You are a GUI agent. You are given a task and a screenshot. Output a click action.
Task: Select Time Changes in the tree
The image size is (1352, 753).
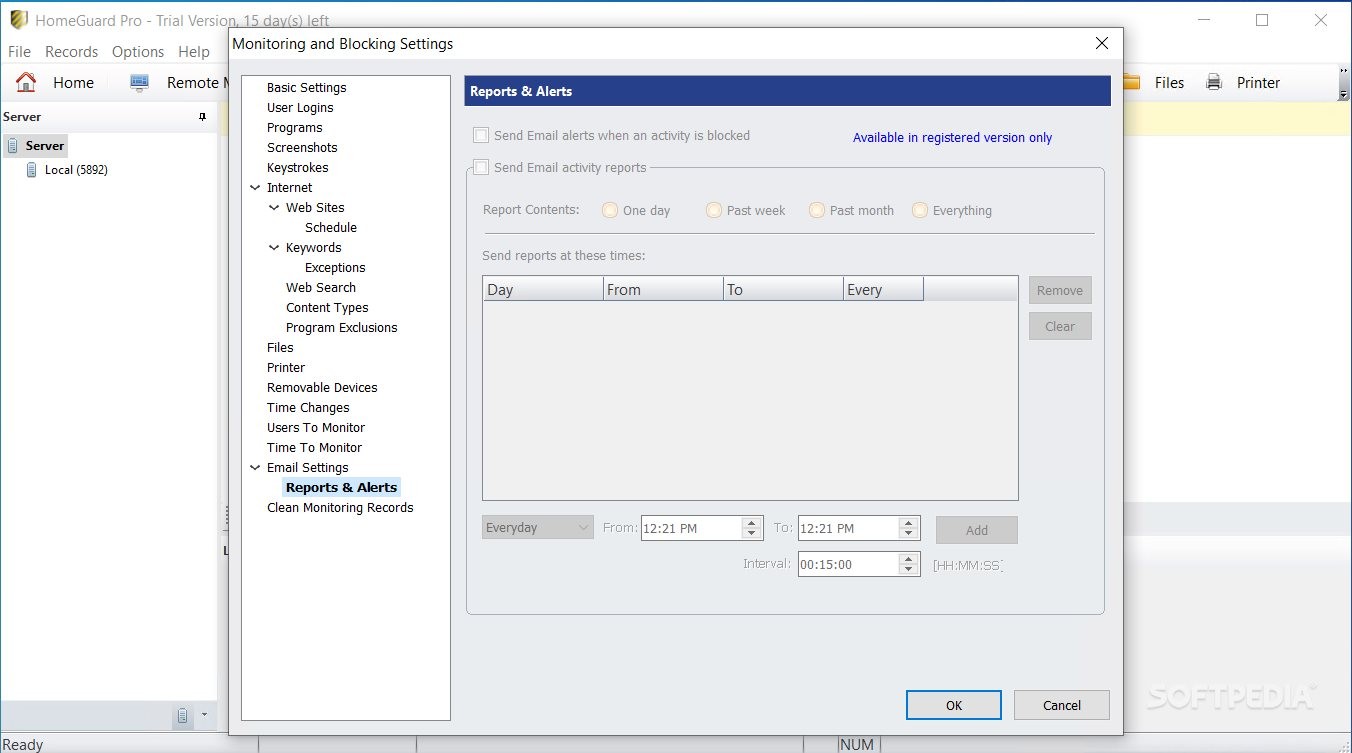coord(308,408)
